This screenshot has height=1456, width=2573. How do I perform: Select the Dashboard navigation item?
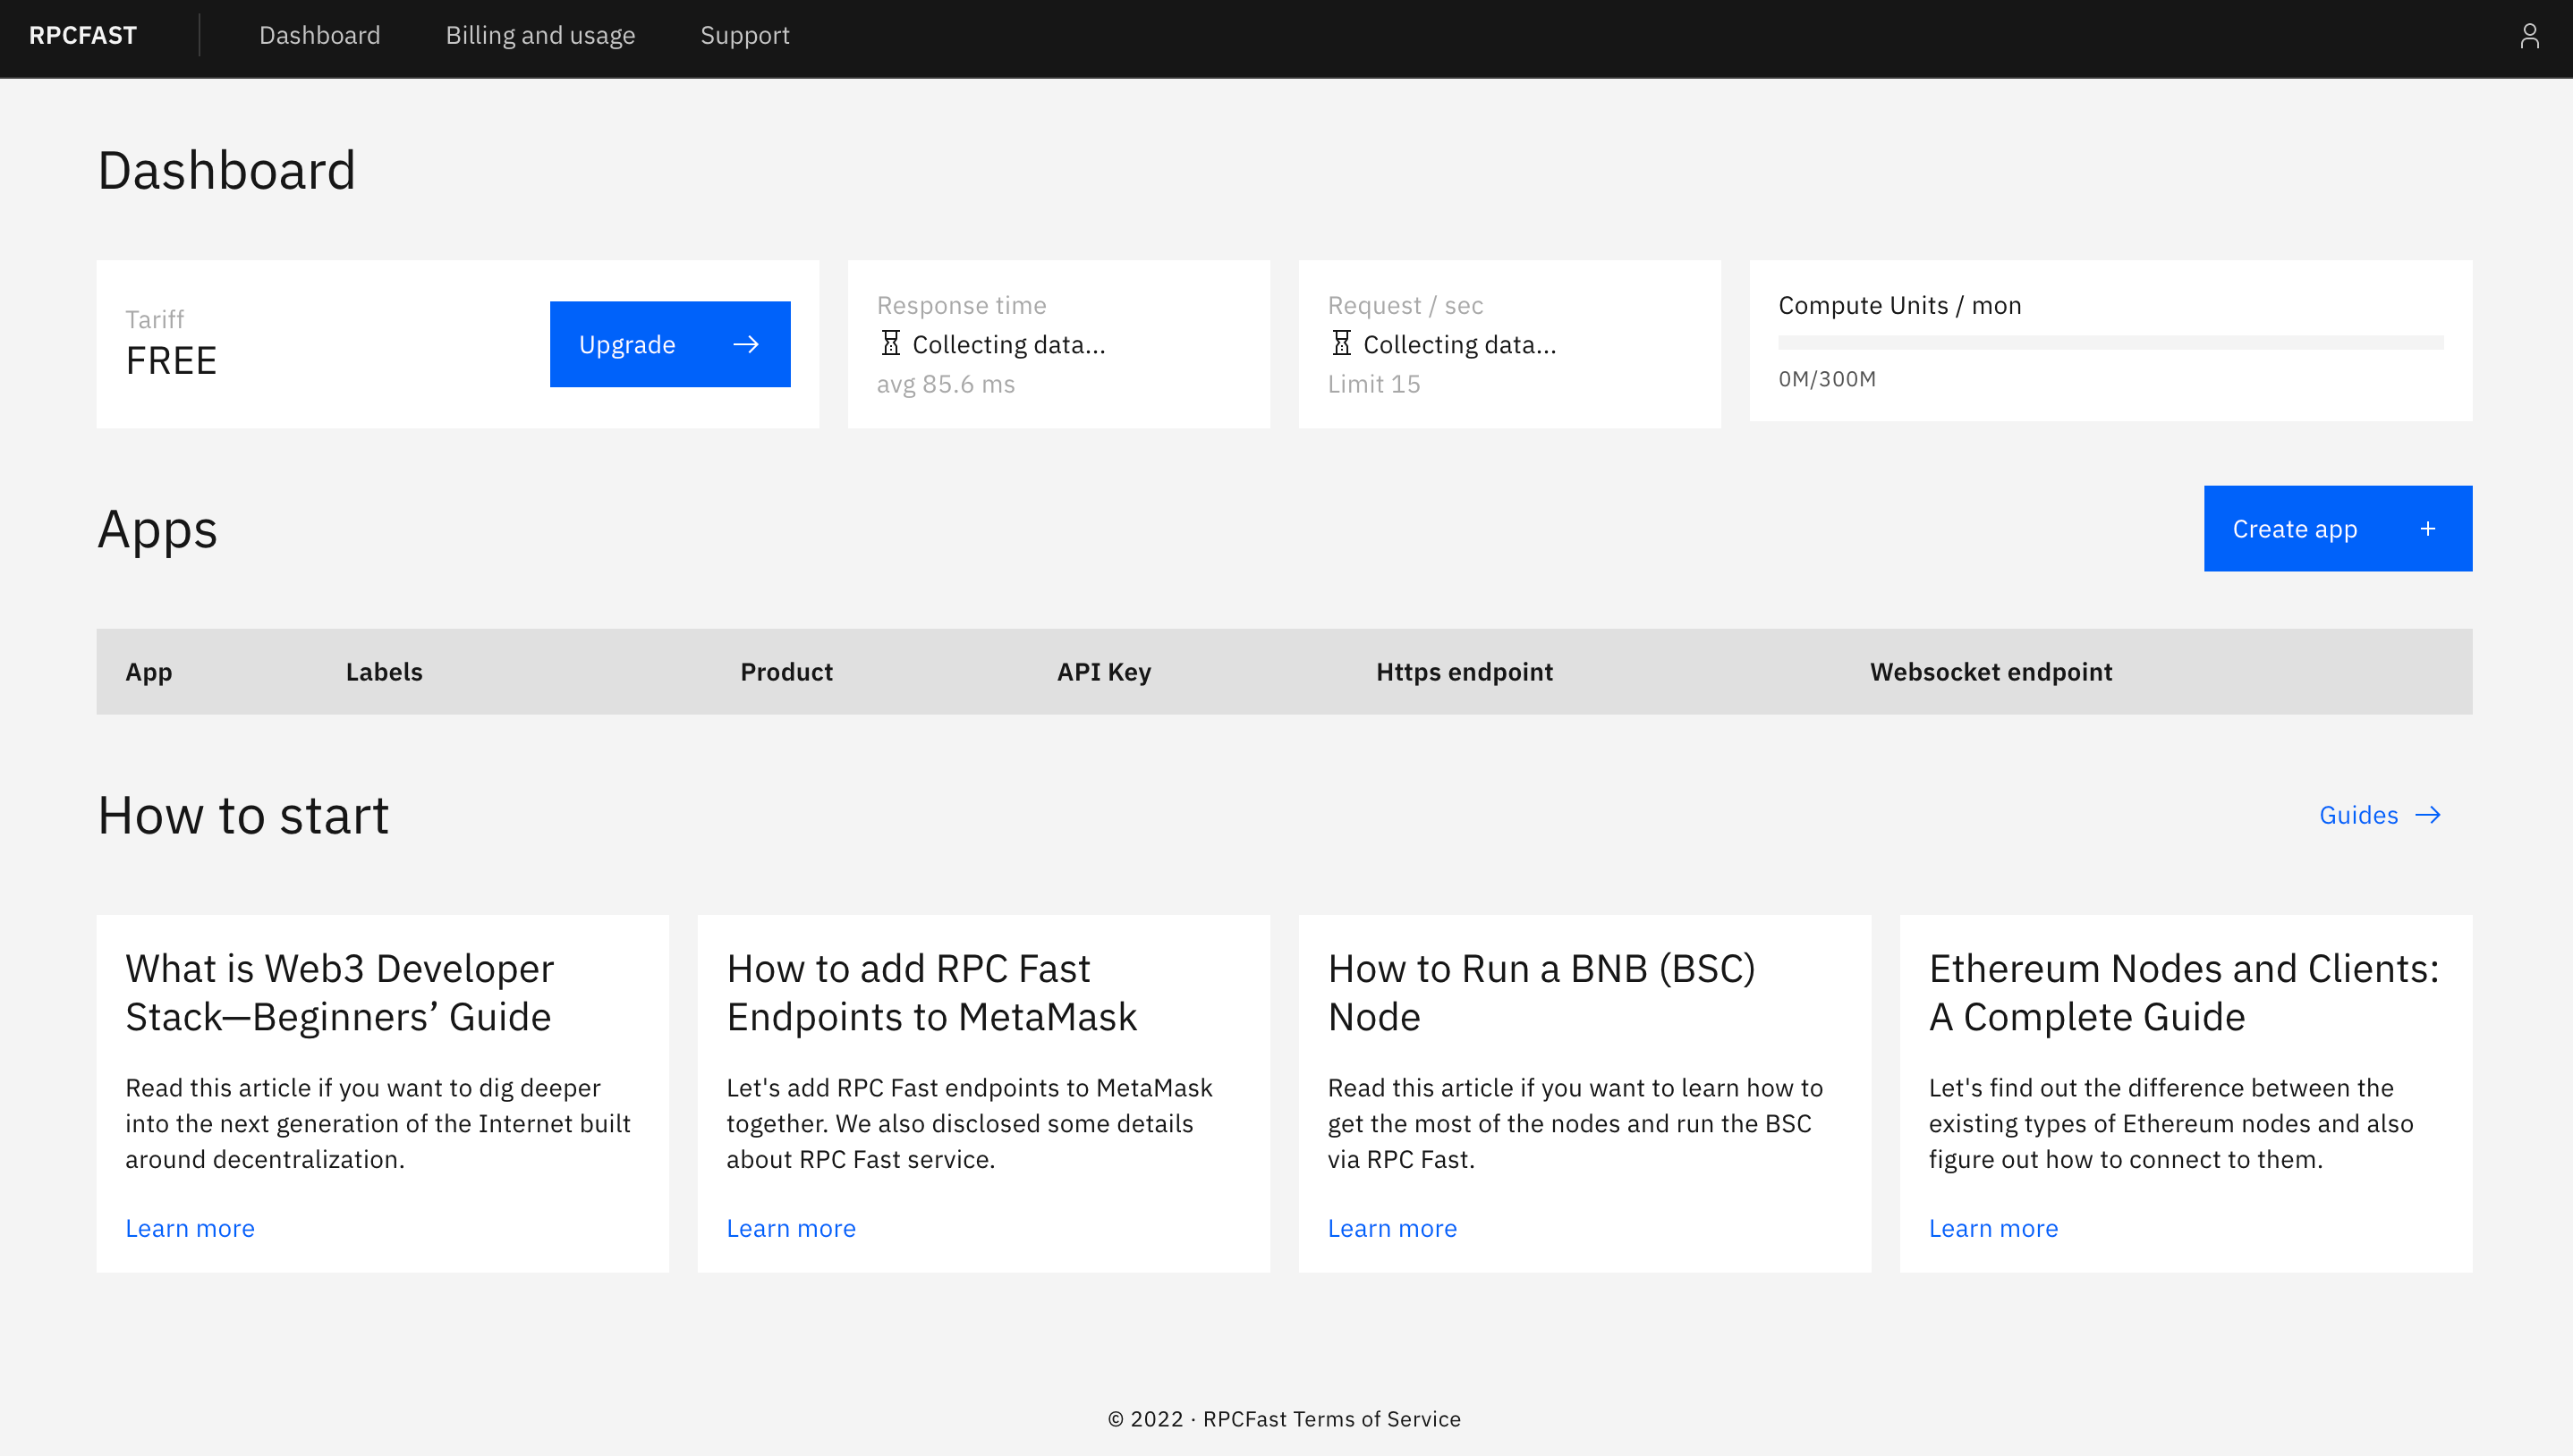point(319,35)
